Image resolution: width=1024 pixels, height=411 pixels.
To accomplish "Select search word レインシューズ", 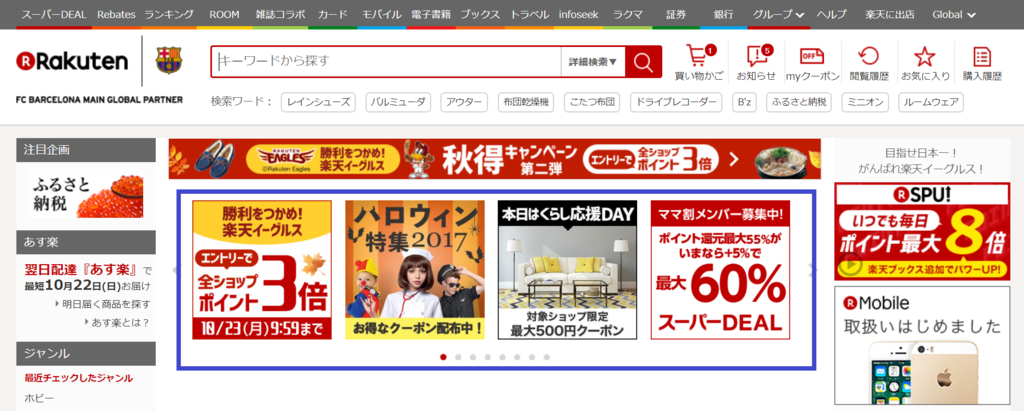I will tap(318, 102).
